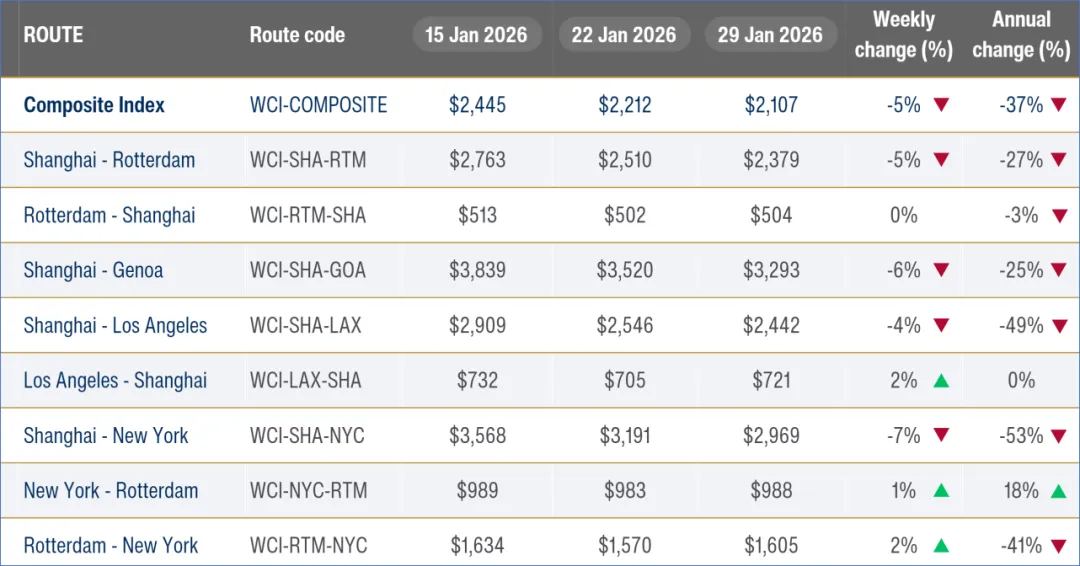Open the Shanghai - Rotterdam route link
Viewport: 1080px width, 566px height.
[x=109, y=160]
